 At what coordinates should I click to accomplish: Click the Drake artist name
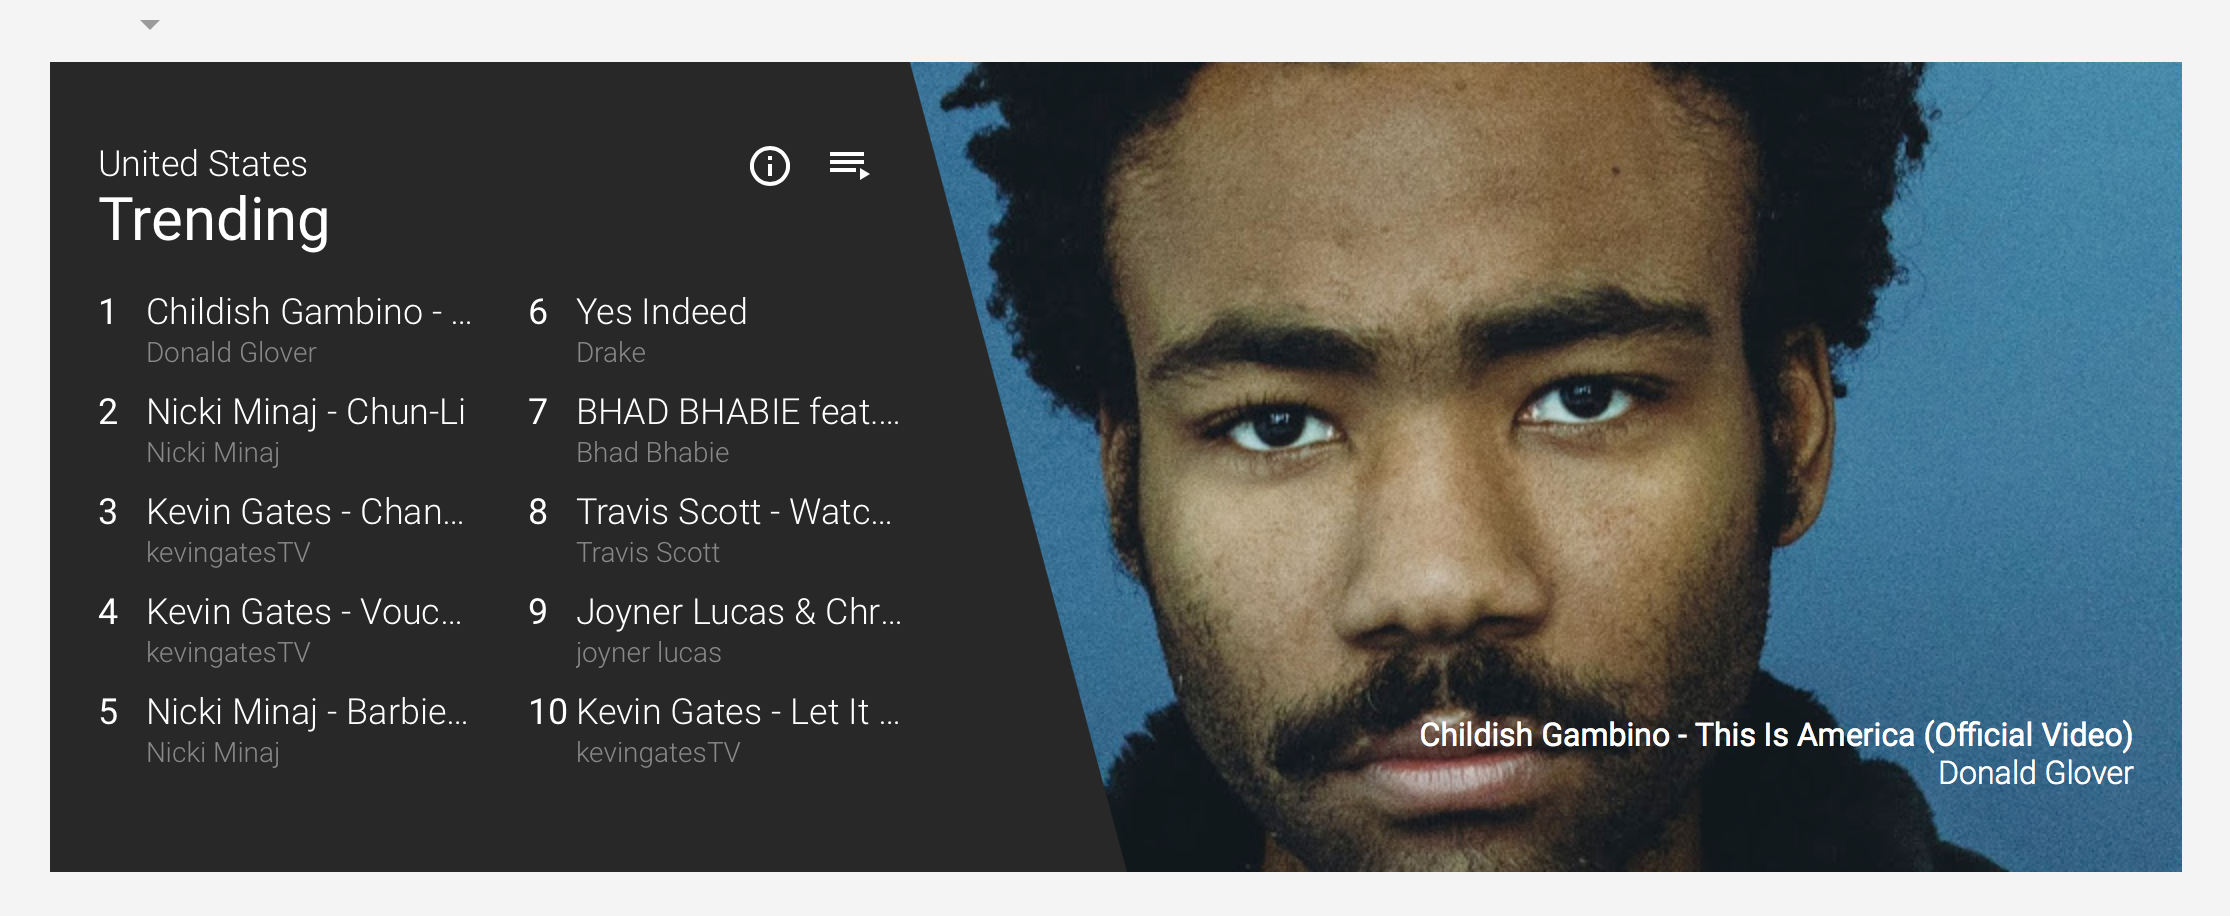(611, 353)
